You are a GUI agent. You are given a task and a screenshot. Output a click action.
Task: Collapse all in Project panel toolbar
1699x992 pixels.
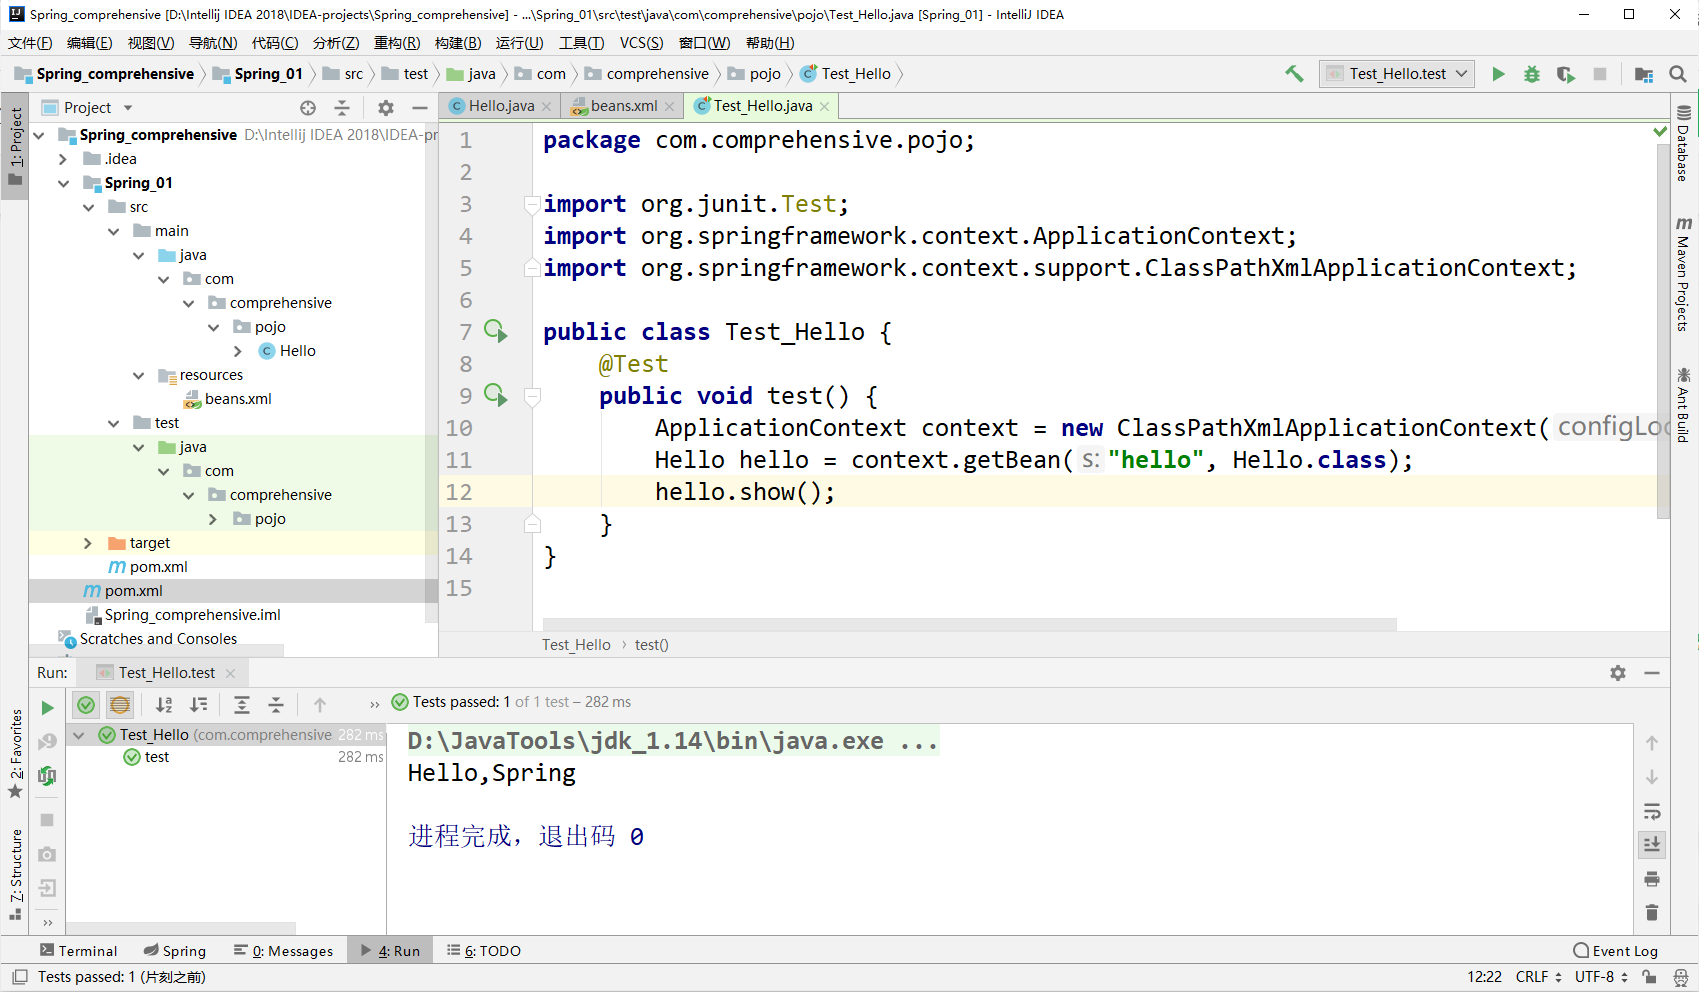(342, 108)
